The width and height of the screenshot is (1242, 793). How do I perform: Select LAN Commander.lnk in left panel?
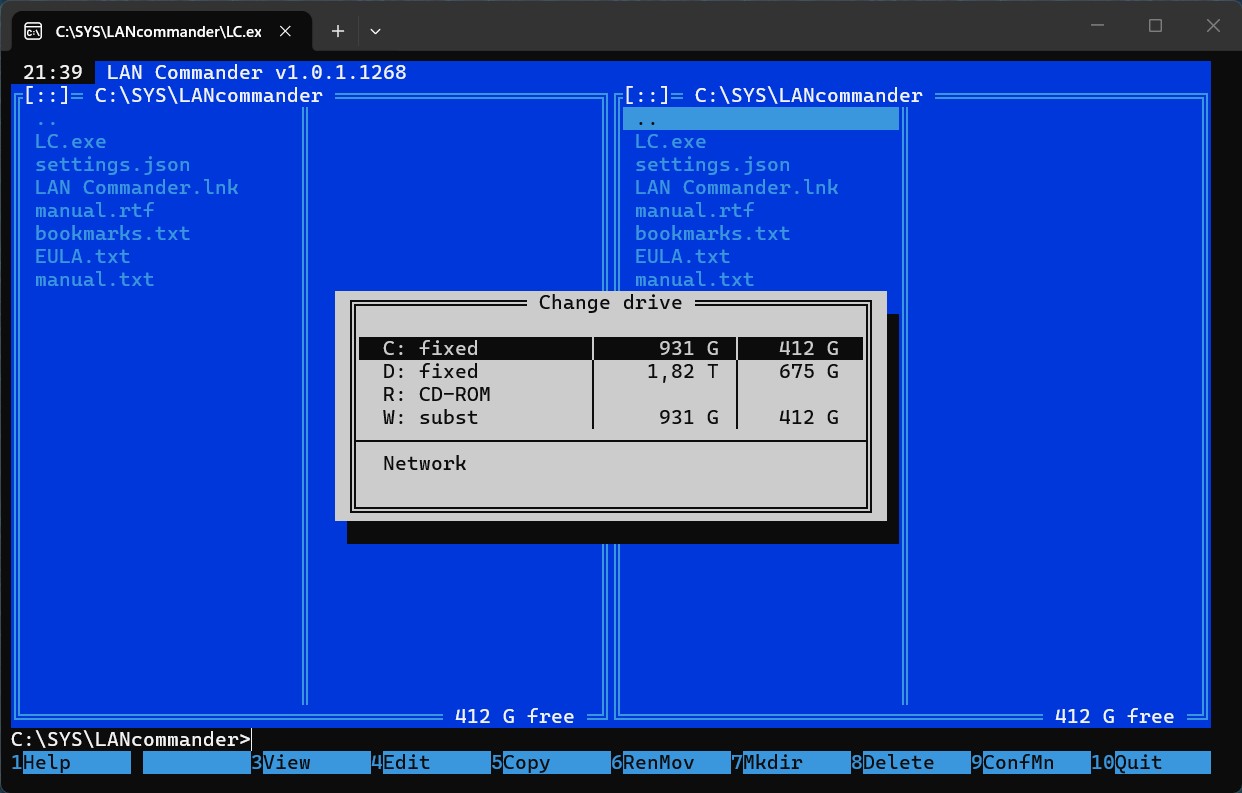coord(137,188)
